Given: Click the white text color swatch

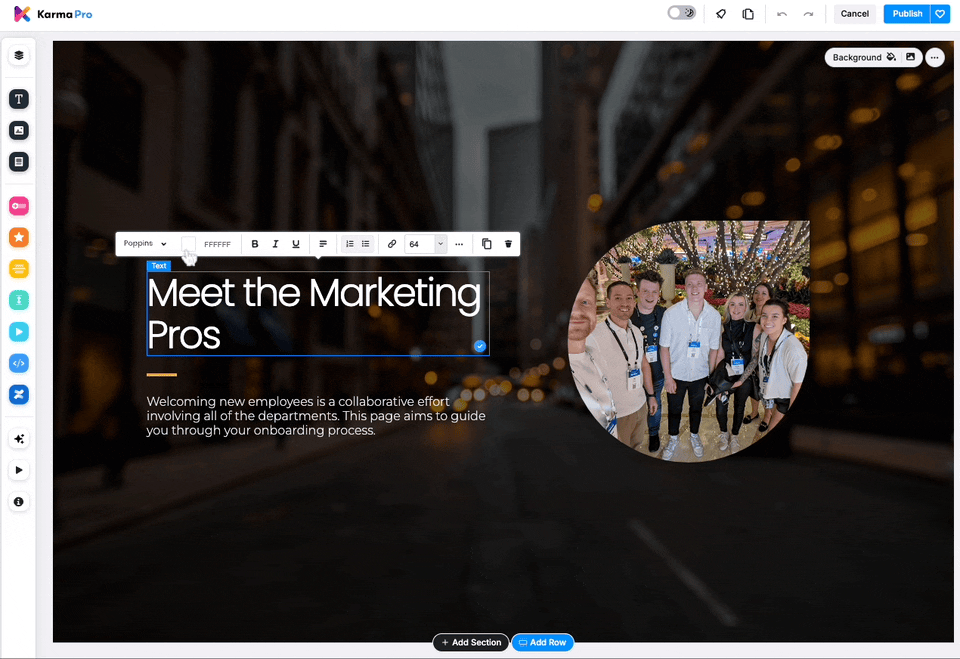Looking at the screenshot, I should 189,244.
